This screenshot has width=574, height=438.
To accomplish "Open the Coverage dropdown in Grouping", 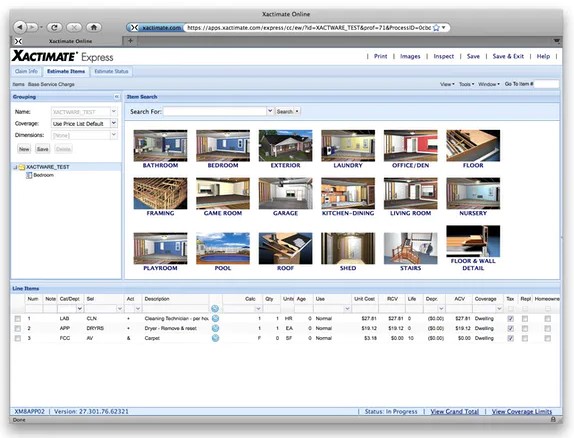I will point(114,123).
